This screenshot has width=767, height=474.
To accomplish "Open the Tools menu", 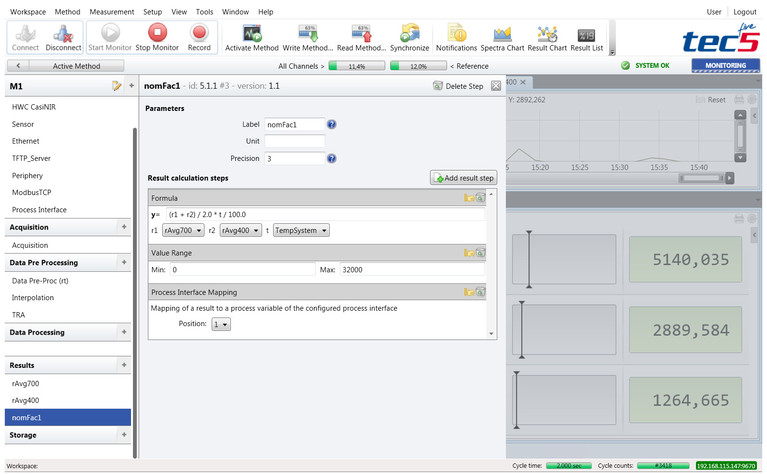I will click(204, 11).
